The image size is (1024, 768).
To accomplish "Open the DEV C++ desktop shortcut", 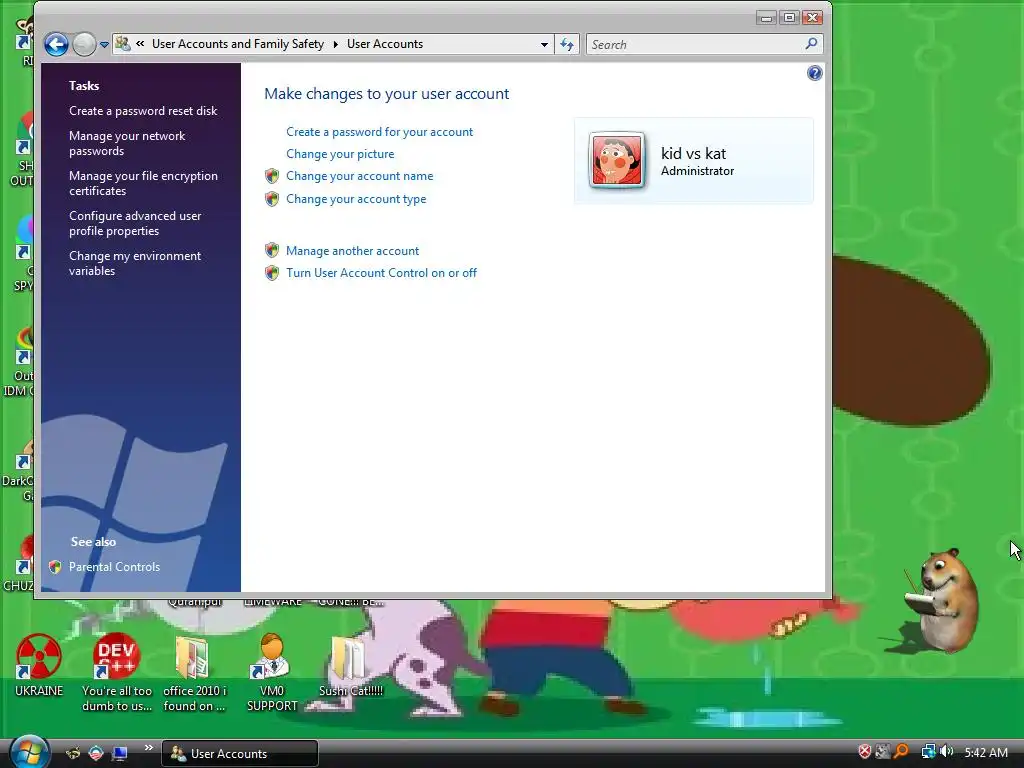I will (x=116, y=673).
